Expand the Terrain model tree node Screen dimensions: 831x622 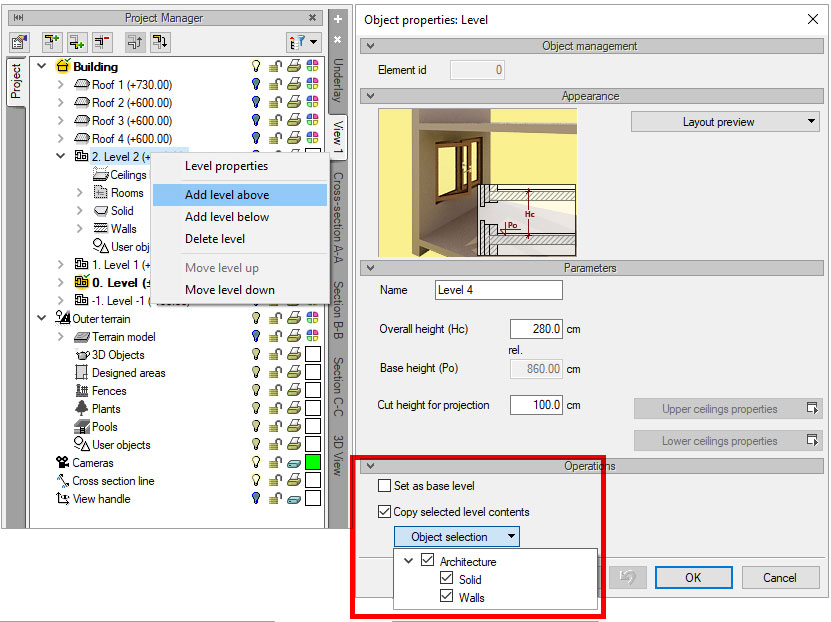pyautogui.click(x=60, y=336)
